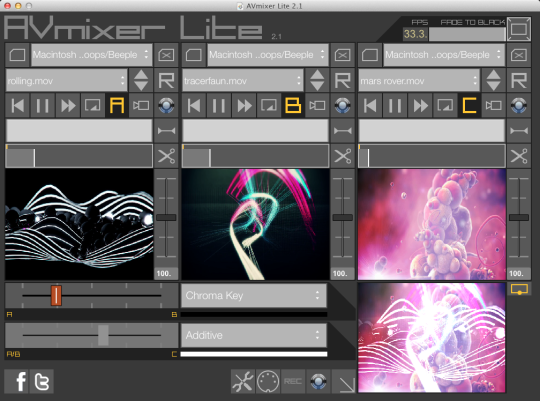Open channel A folder path dropdown
The image size is (540, 401).
point(92,55)
